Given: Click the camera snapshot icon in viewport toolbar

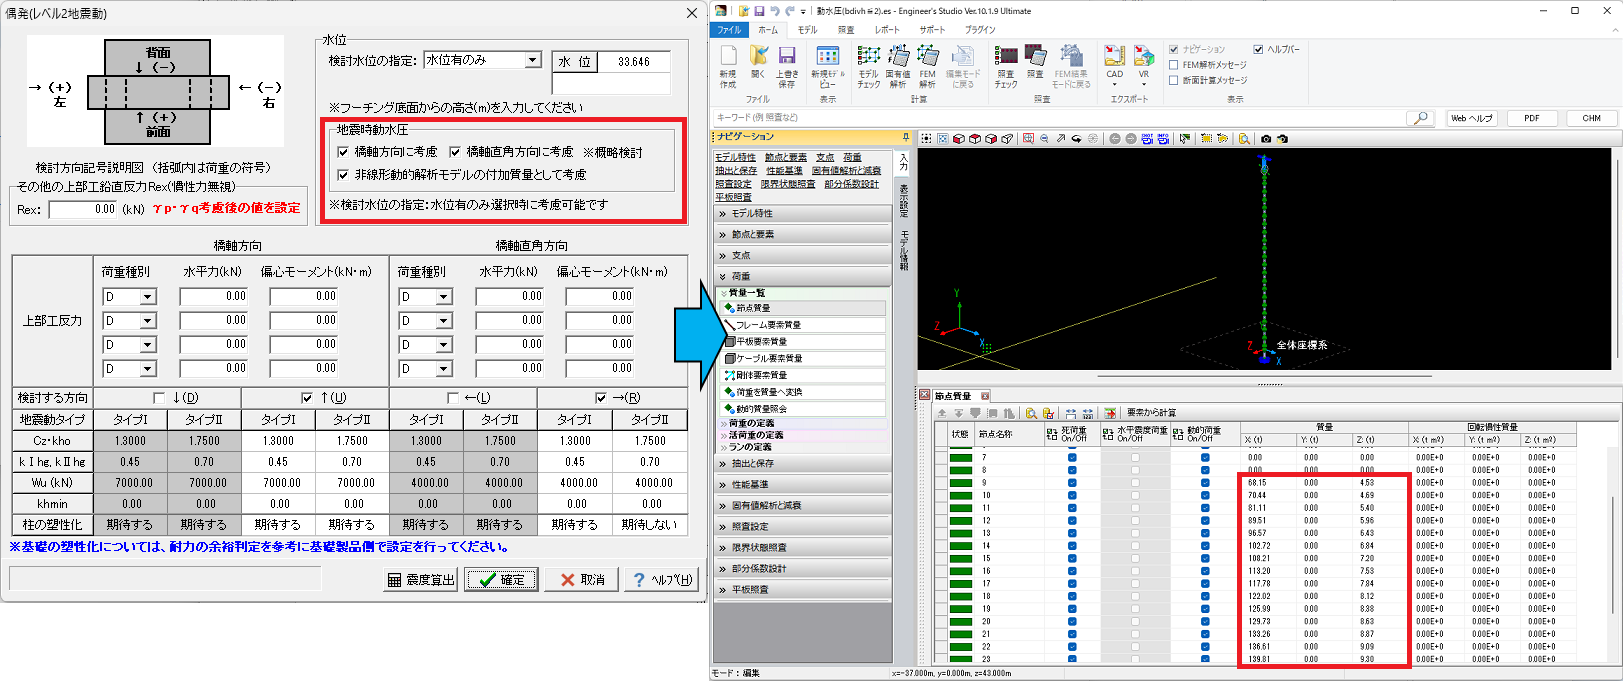Looking at the screenshot, I should tap(1266, 139).
